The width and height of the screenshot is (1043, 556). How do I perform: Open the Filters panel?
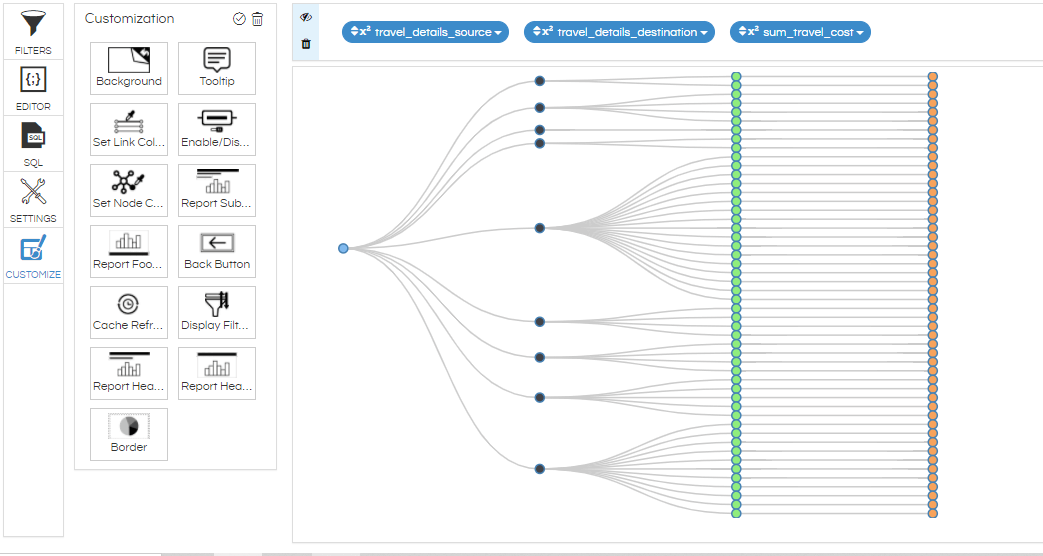(33, 31)
